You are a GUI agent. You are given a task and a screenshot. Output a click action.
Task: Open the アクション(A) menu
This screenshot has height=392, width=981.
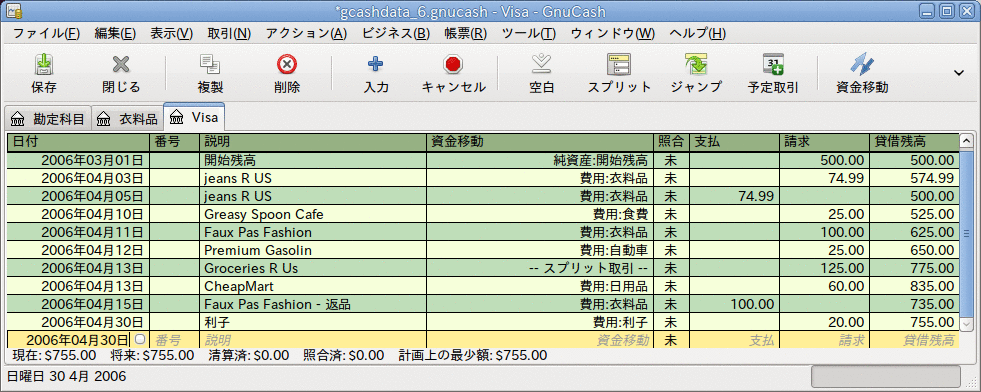click(x=307, y=33)
